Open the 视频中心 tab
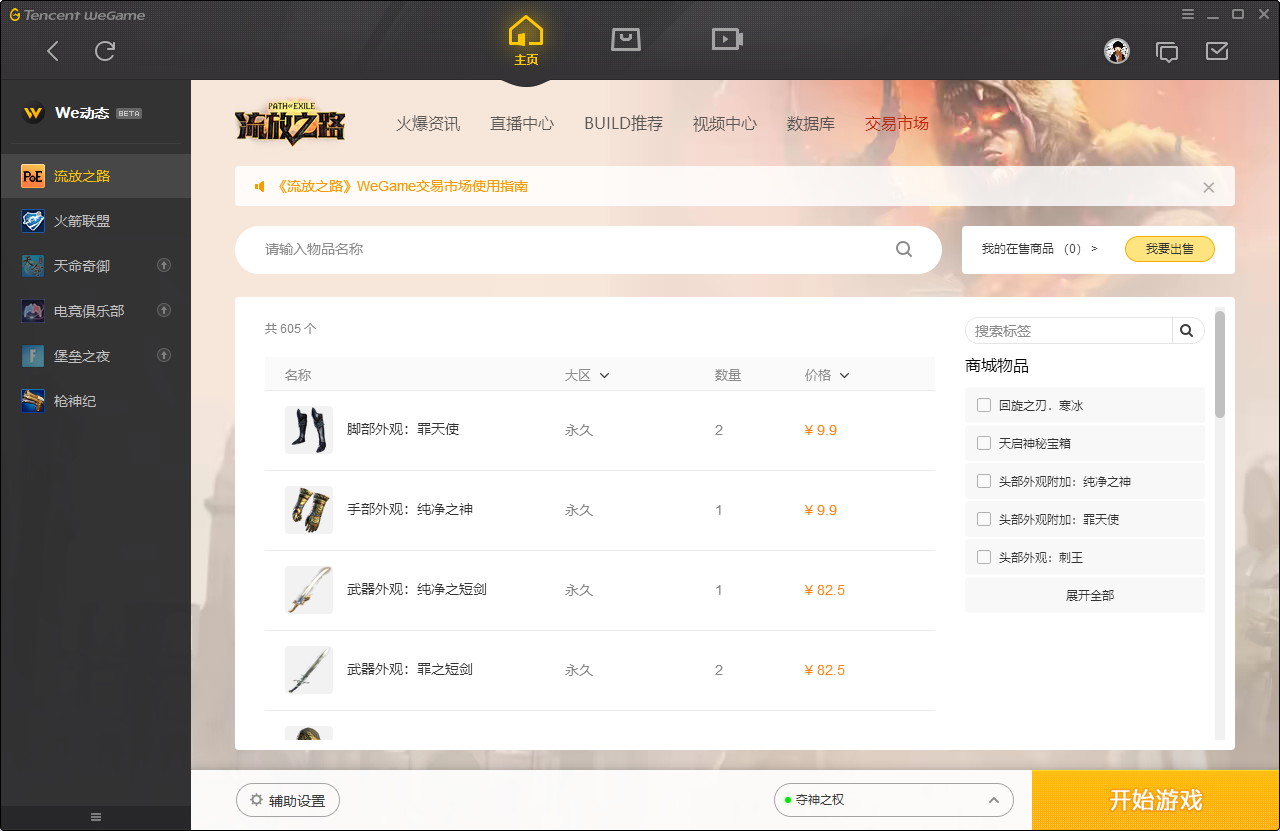1280x831 pixels. [725, 124]
